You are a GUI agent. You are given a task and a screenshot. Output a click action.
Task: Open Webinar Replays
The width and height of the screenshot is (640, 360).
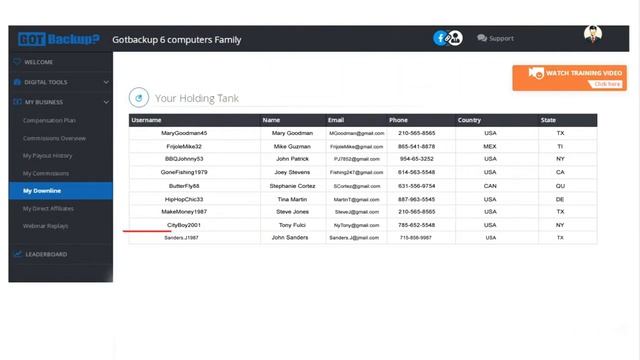[45, 226]
